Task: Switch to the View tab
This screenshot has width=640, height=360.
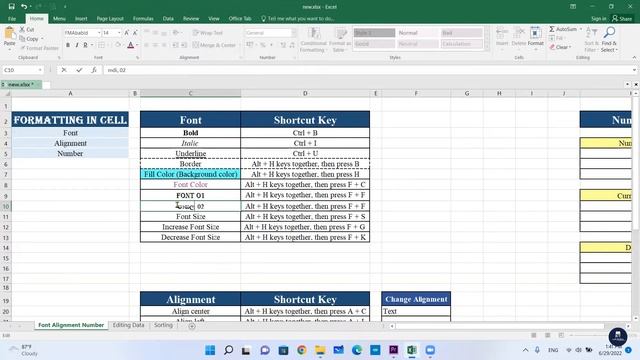Action: tap(214, 18)
